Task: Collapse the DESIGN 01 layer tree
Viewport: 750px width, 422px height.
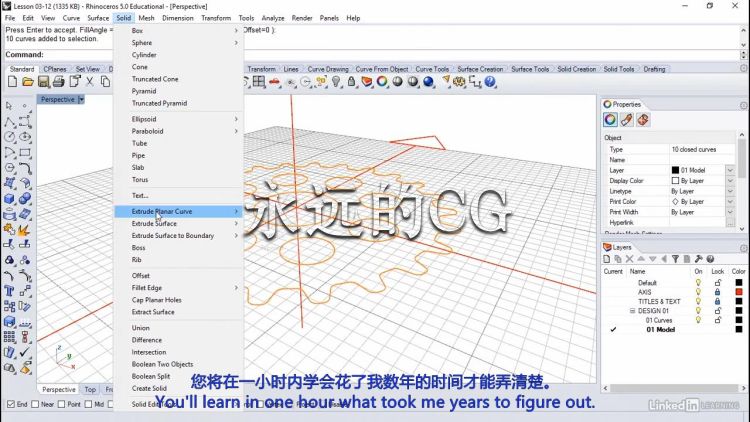Action: pos(632,311)
